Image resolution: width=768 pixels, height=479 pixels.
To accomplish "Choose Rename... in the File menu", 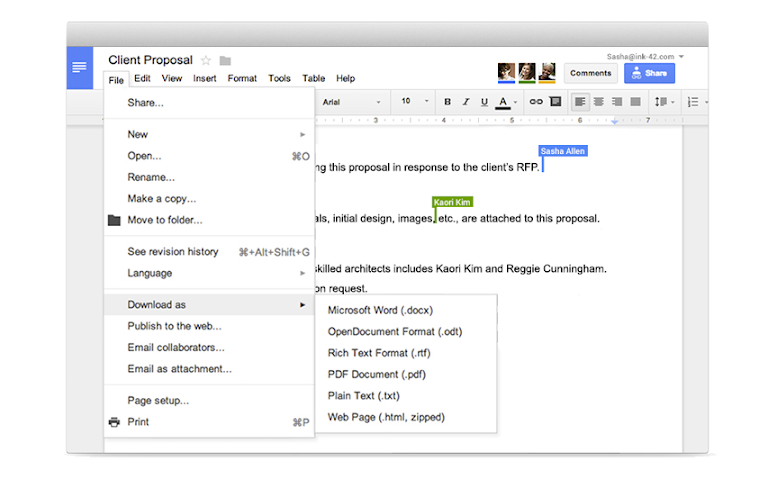I will point(209,177).
